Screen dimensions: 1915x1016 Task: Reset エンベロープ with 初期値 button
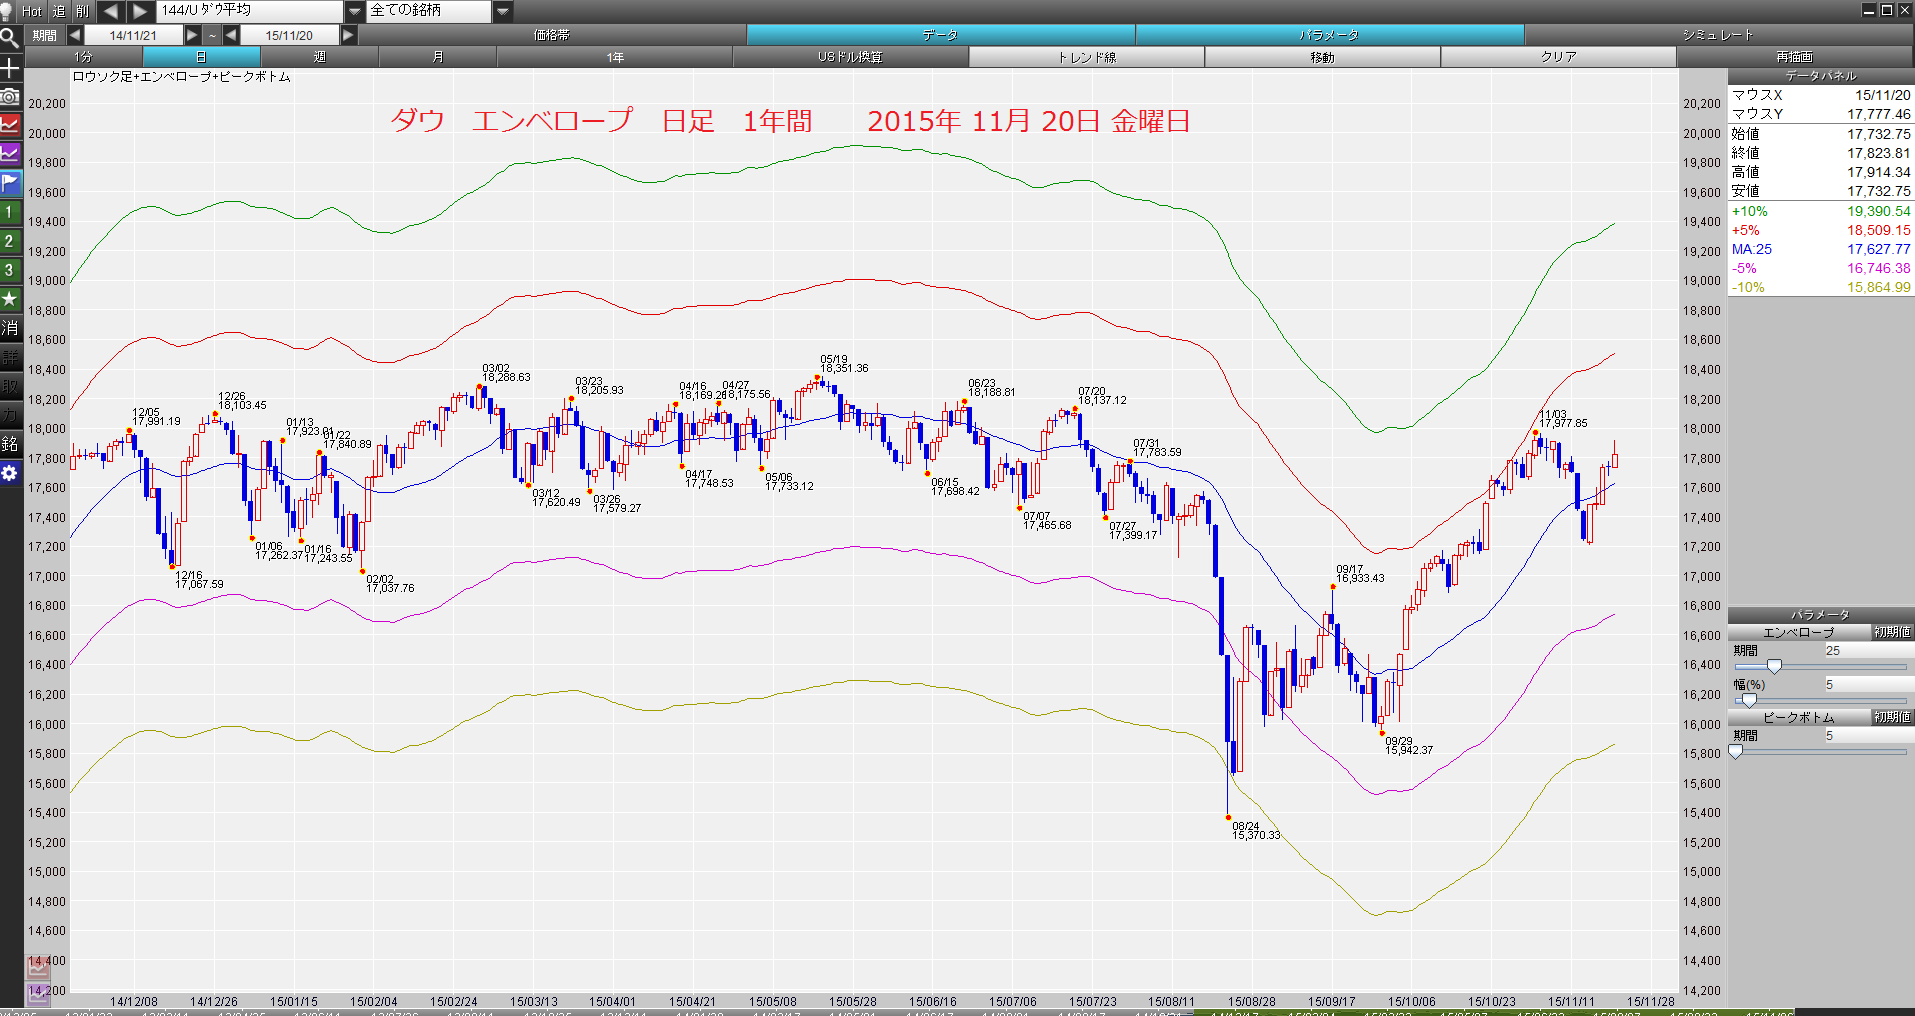point(1892,632)
